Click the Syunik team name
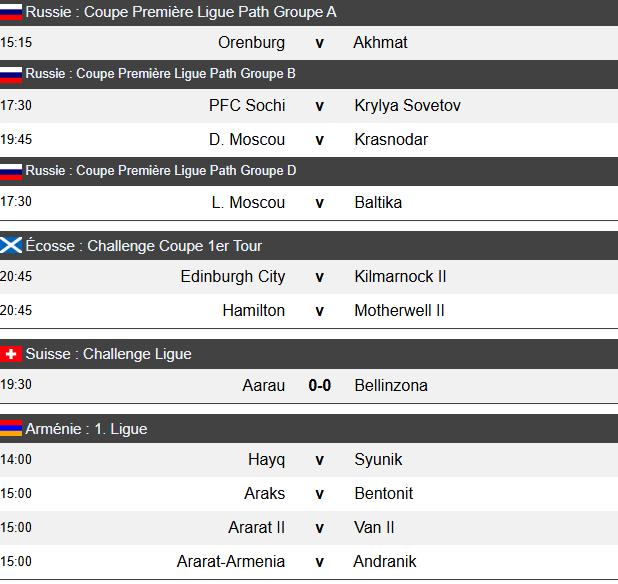This screenshot has height=584, width=618. (378, 460)
